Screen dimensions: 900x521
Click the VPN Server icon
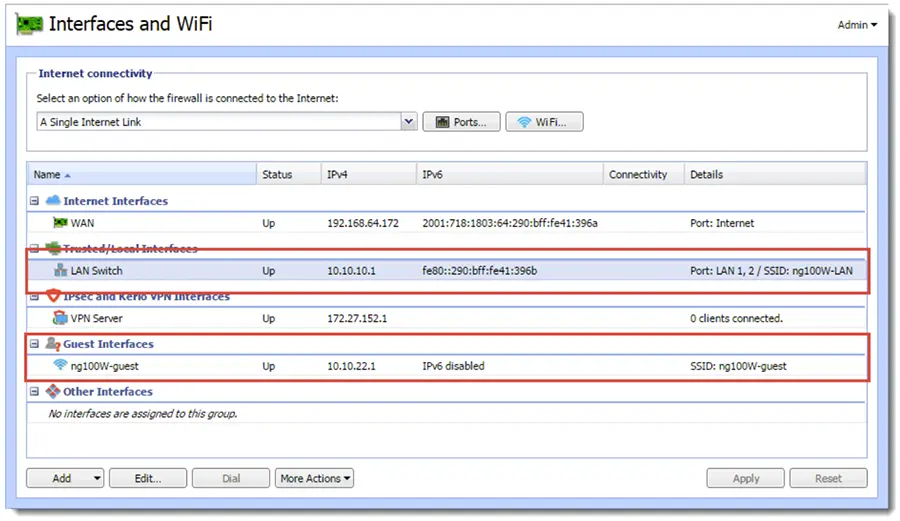coord(60,317)
